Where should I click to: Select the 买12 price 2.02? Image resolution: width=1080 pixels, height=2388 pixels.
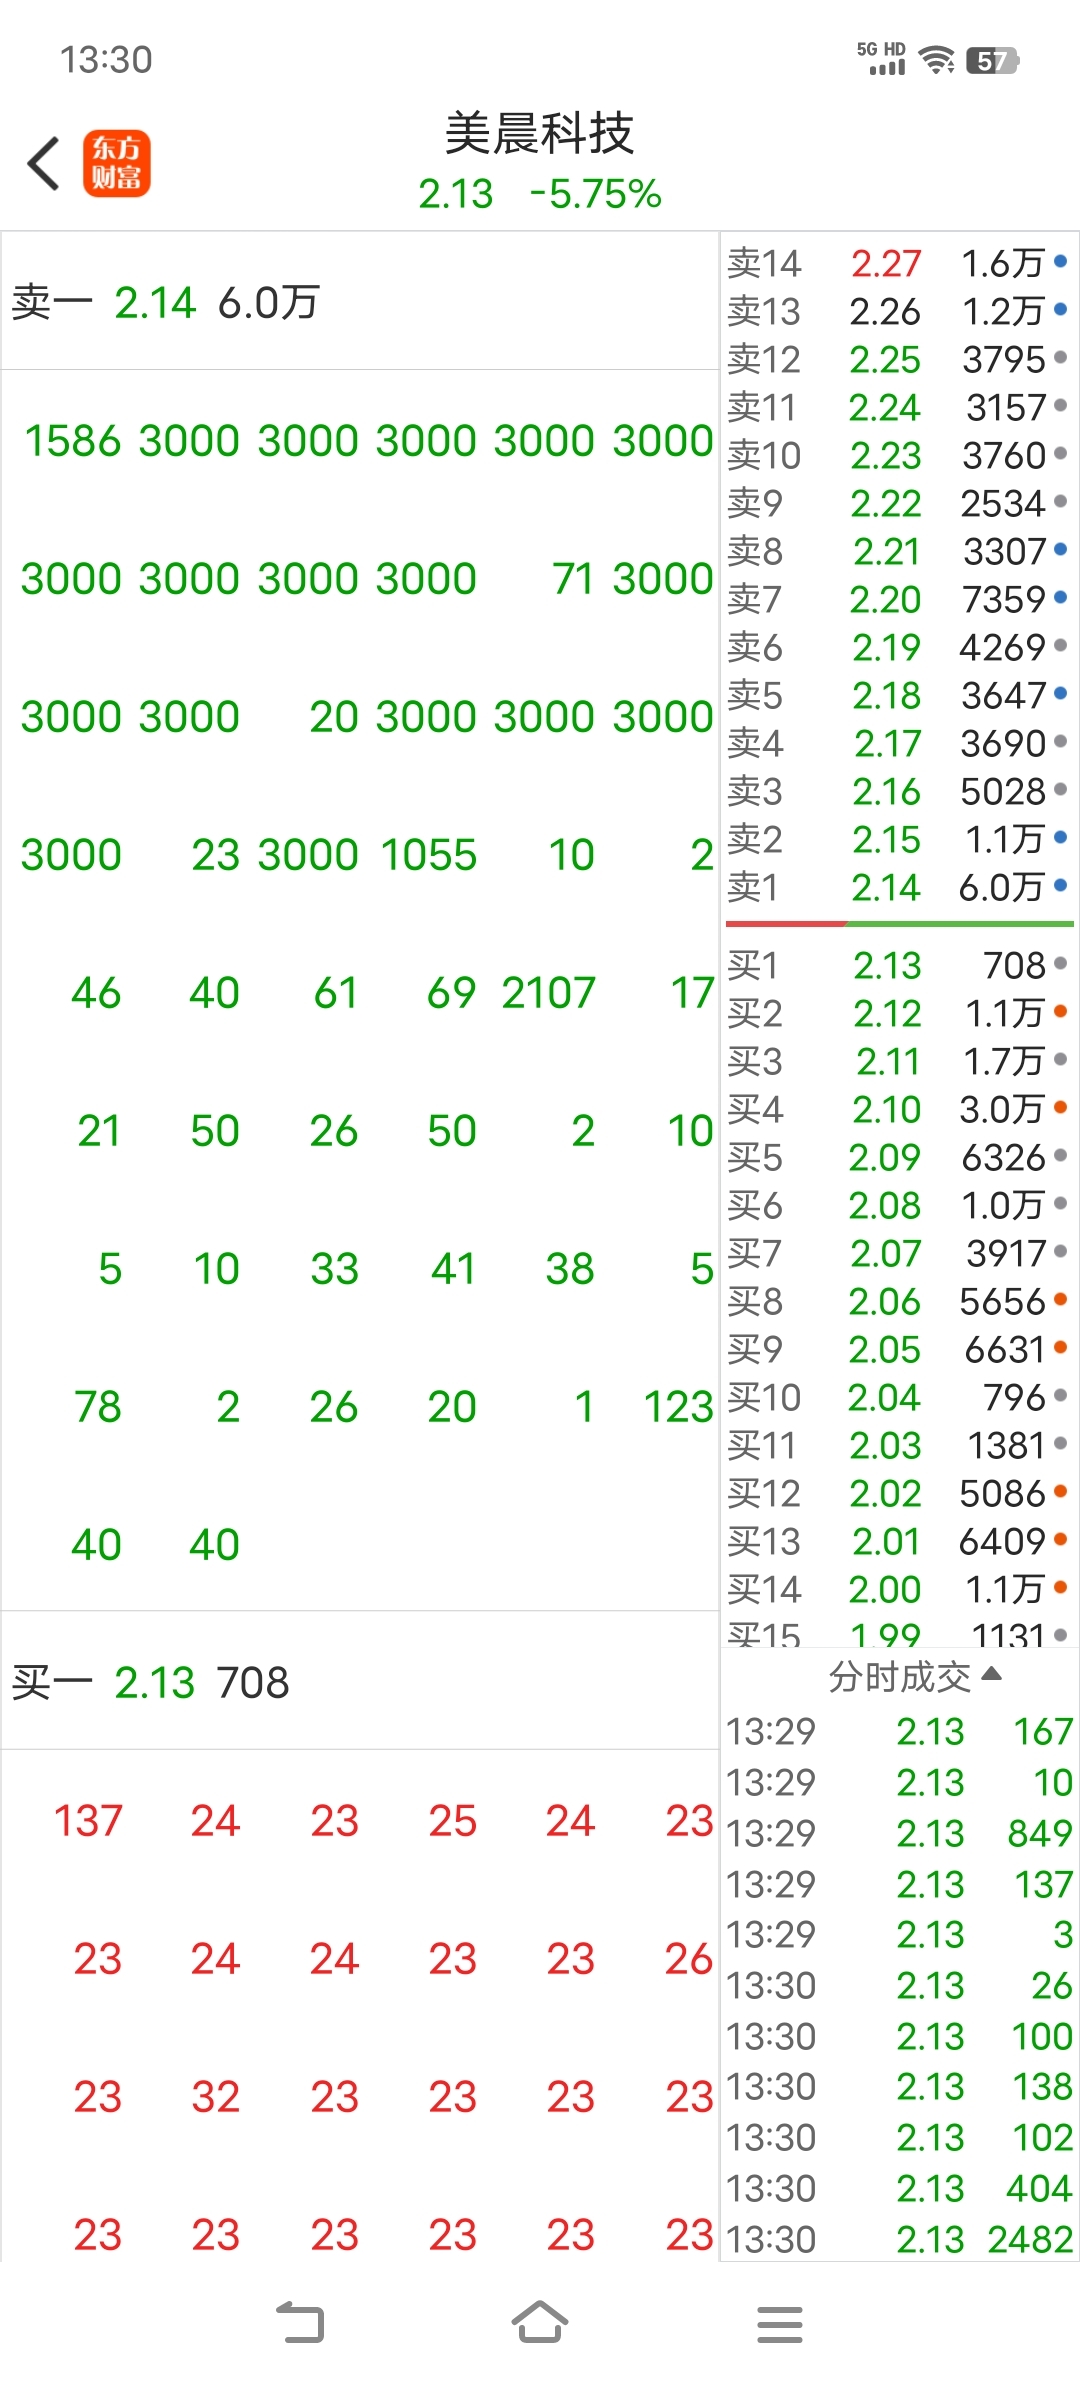coord(885,1494)
